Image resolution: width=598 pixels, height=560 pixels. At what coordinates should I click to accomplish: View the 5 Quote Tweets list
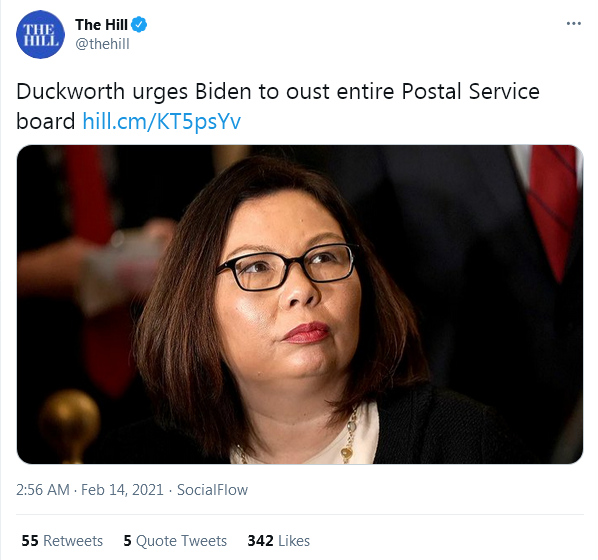pyautogui.click(x=175, y=541)
